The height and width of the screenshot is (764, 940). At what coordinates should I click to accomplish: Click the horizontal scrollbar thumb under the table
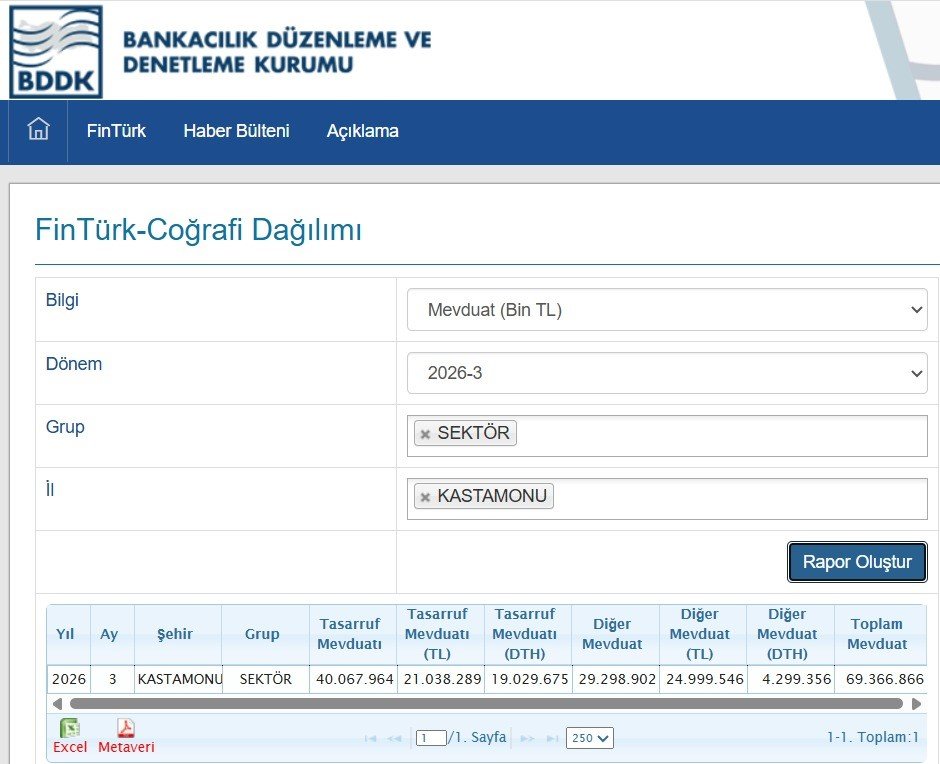(x=486, y=703)
